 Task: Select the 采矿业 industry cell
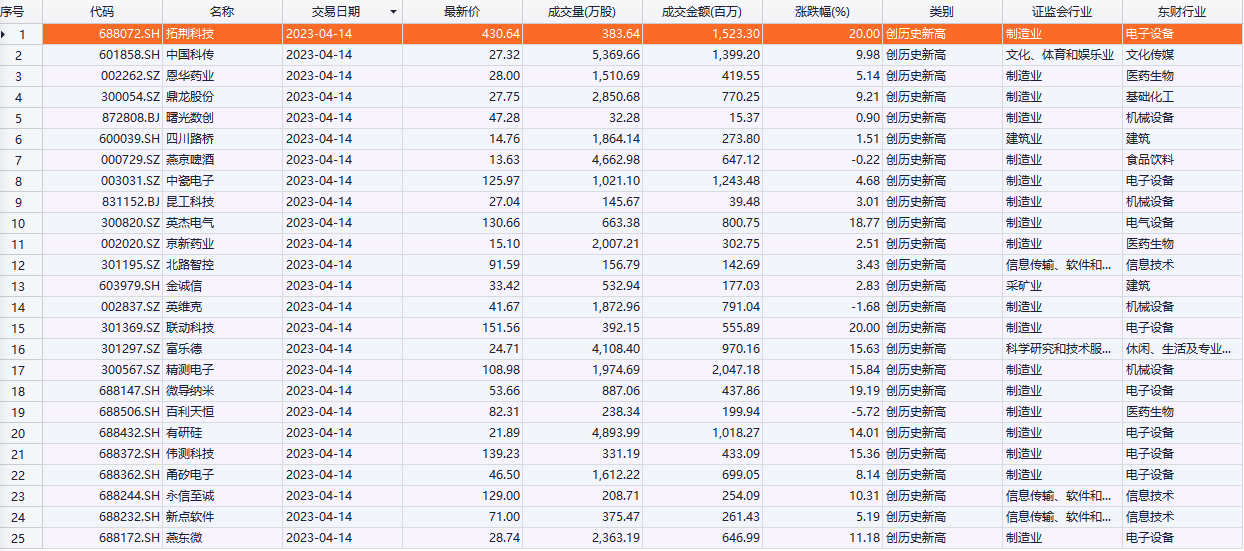[x=1024, y=286]
